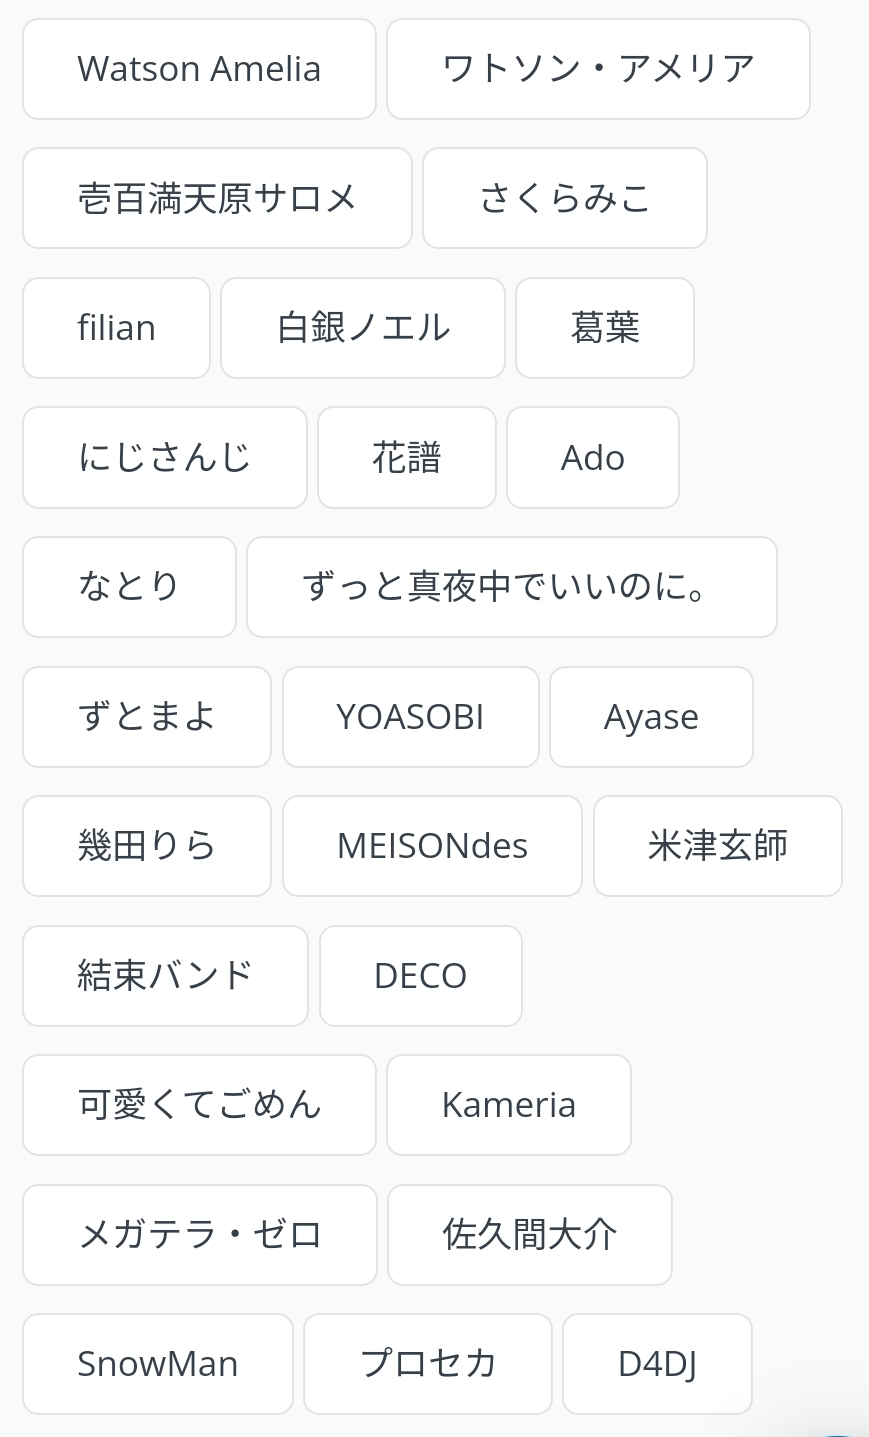The width and height of the screenshot is (869, 1437).
Task: Select the Watson Amelia tag
Action: click(199, 69)
